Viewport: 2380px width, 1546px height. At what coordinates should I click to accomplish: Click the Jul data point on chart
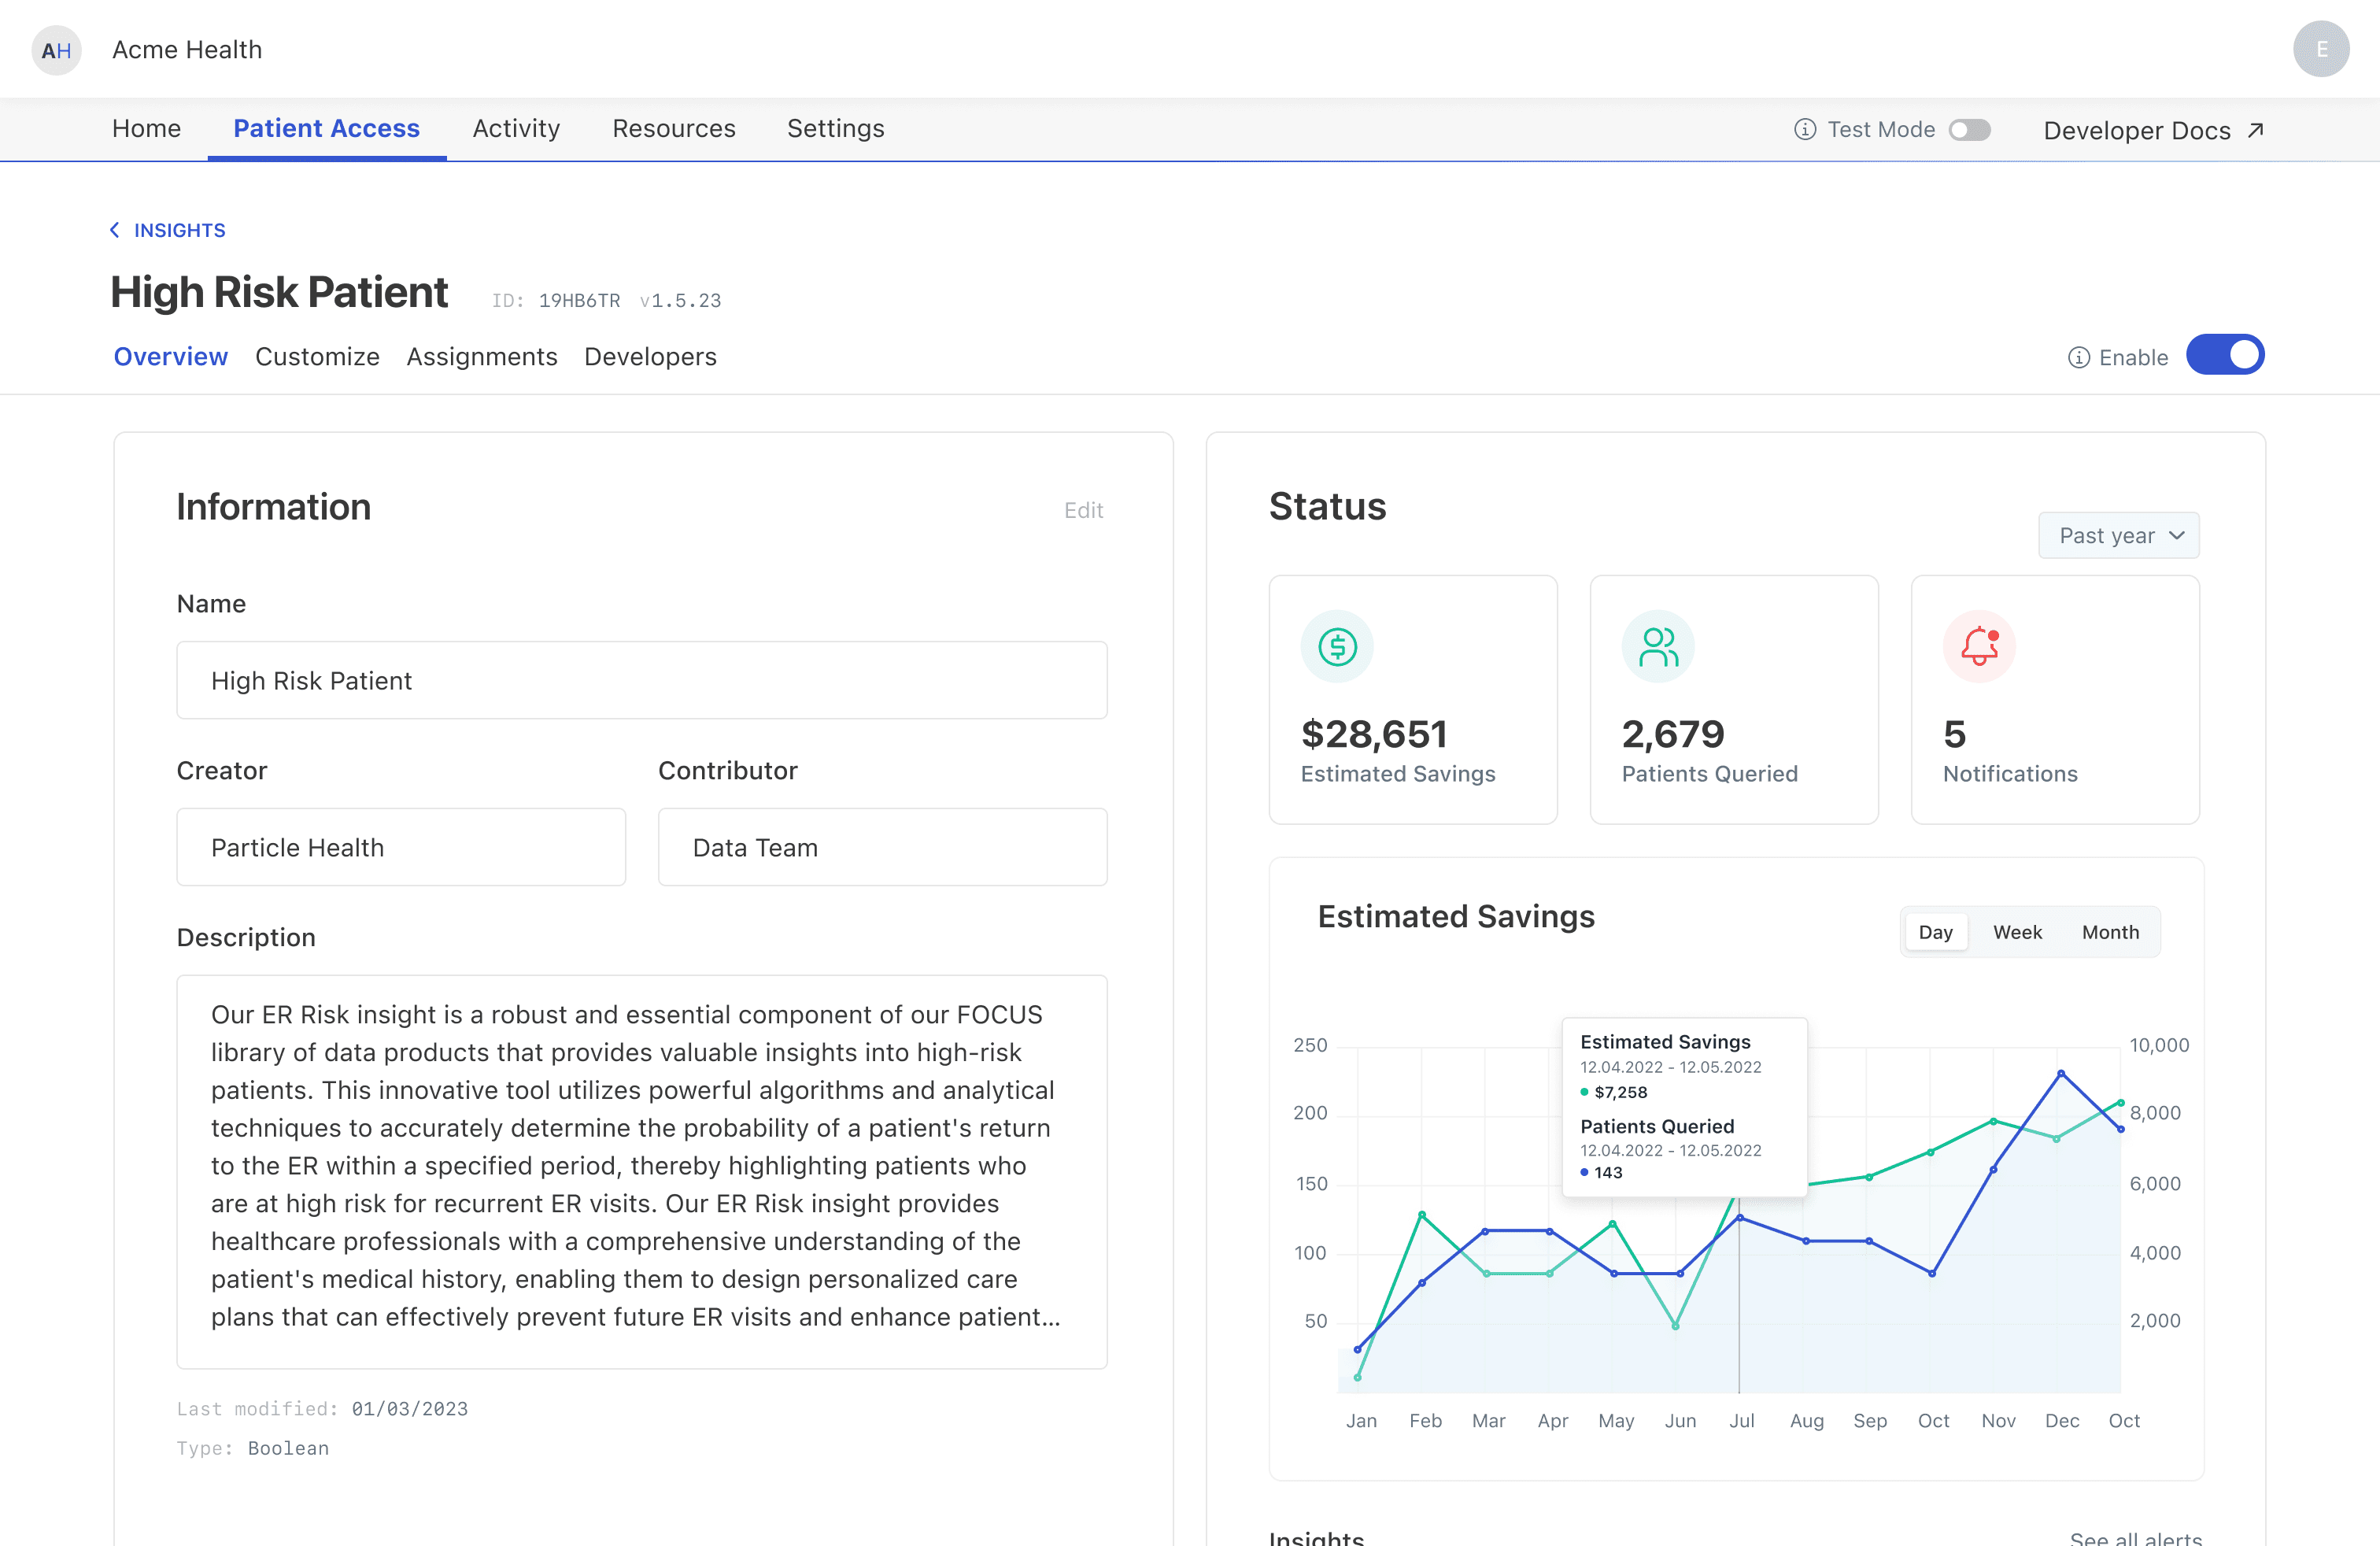pos(1739,1218)
